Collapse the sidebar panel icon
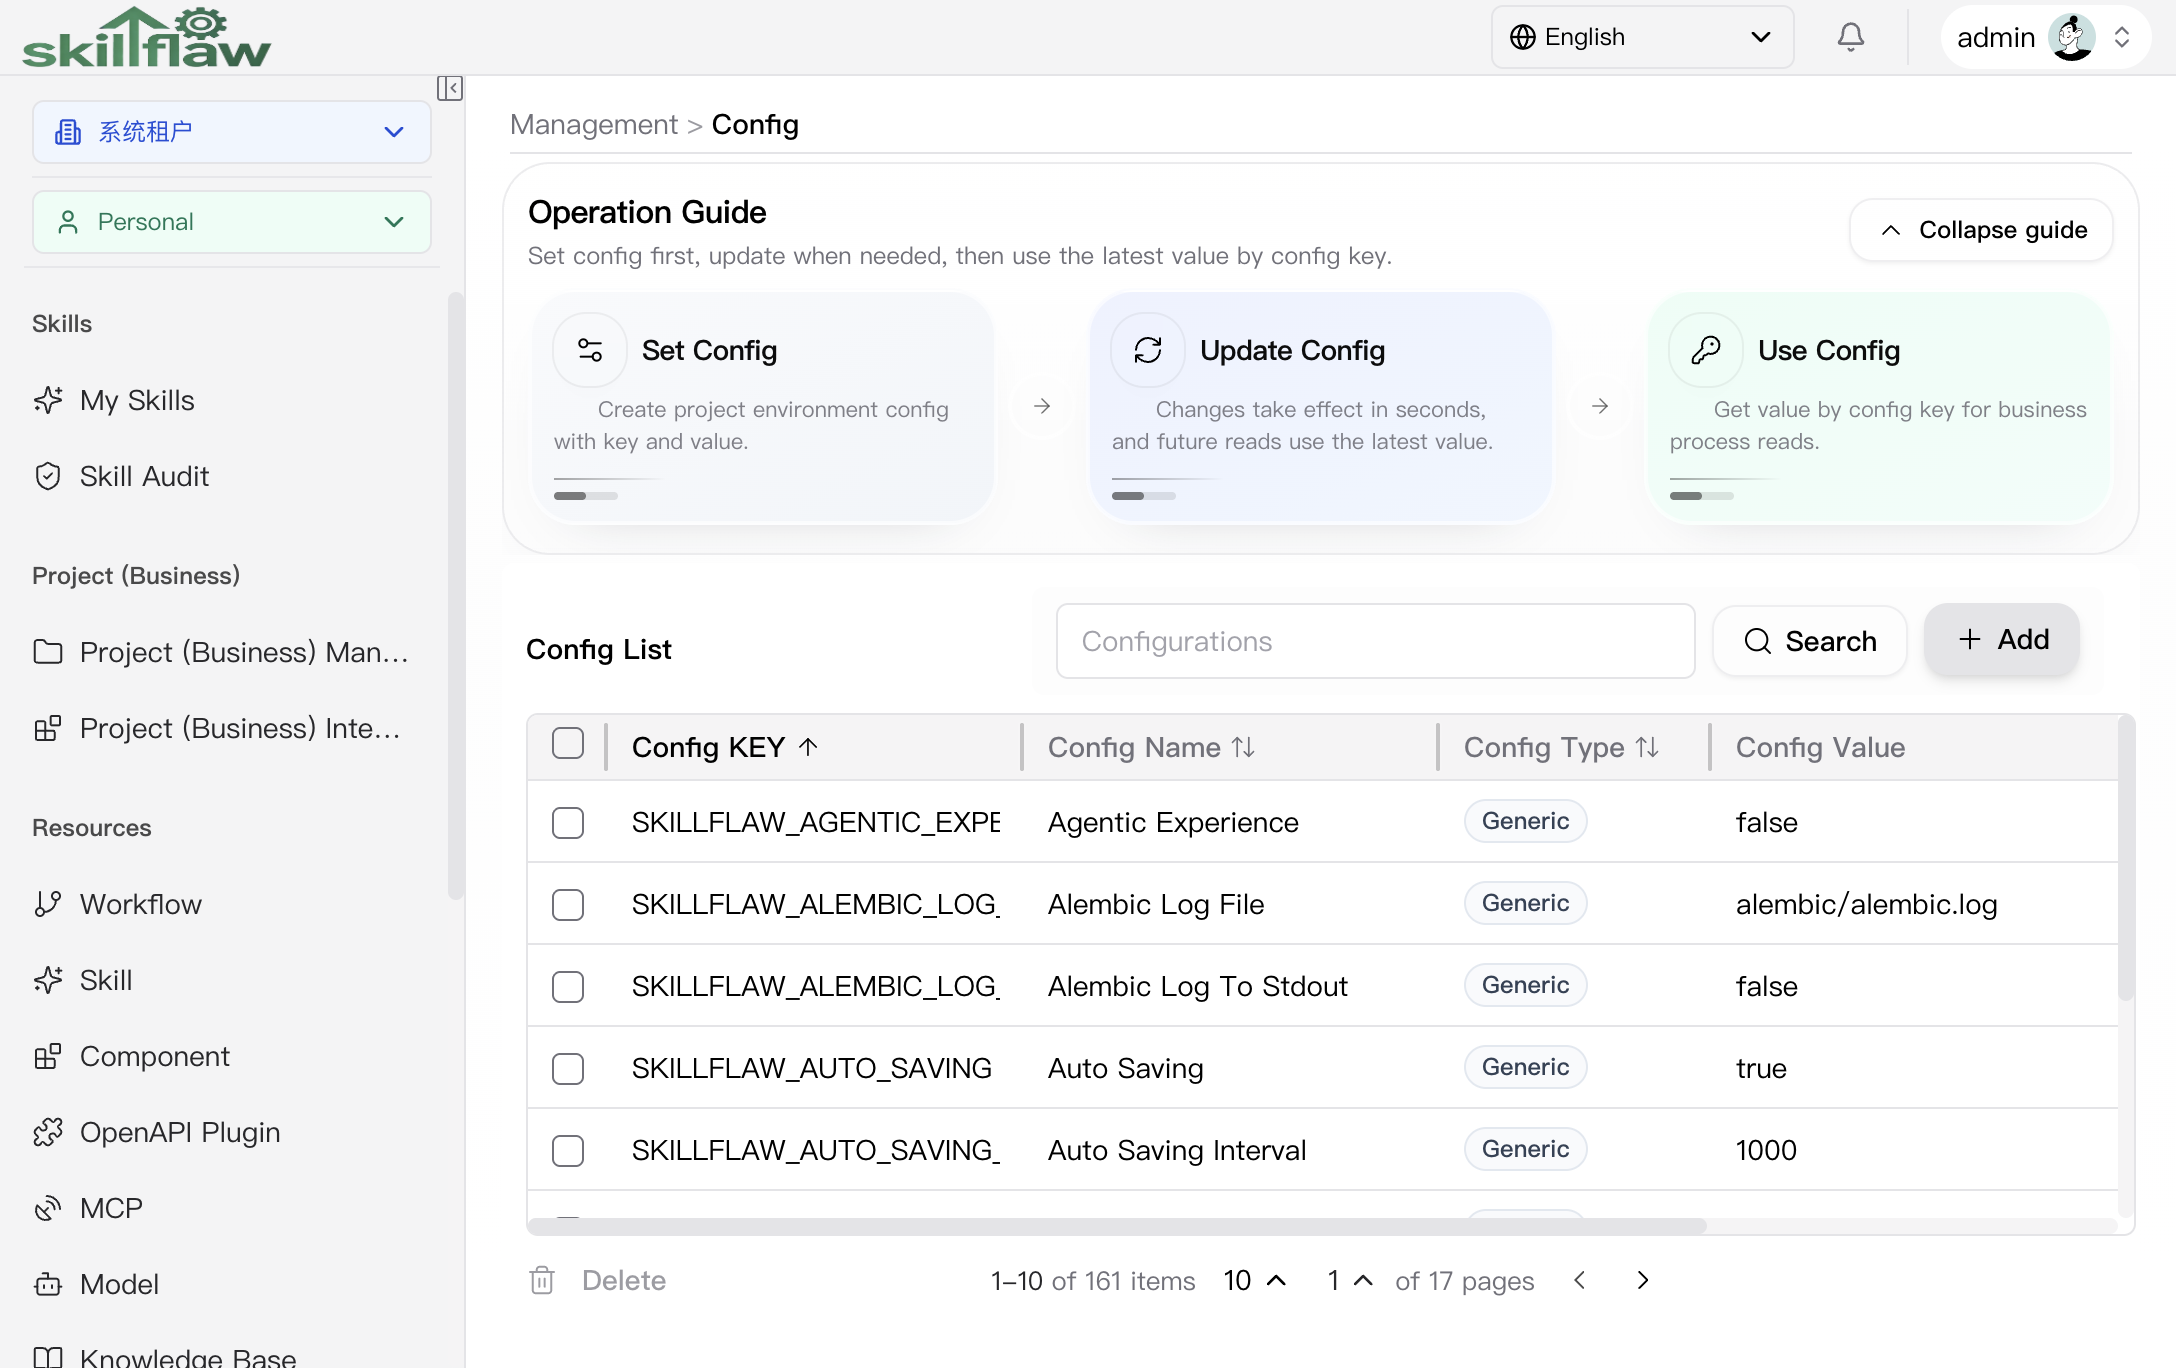The width and height of the screenshot is (2176, 1368). pos(449,88)
